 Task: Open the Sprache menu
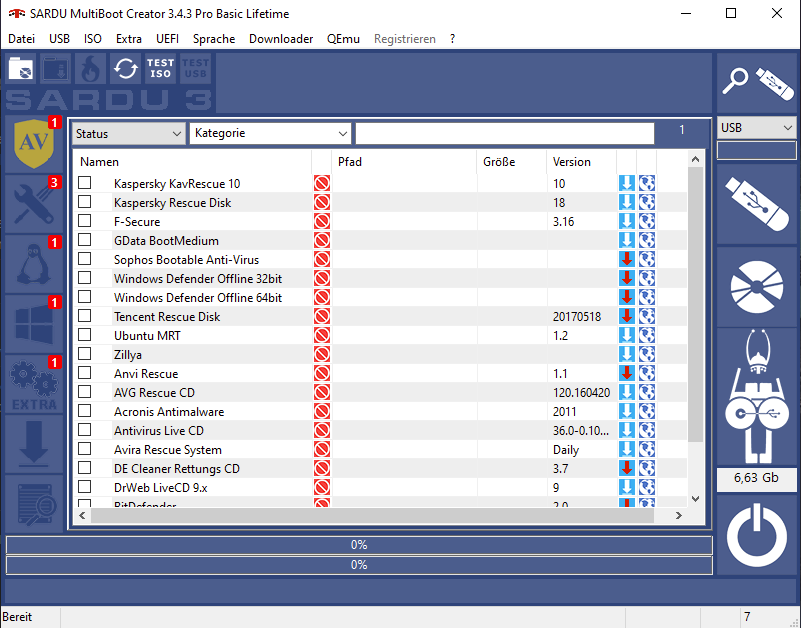(214, 39)
